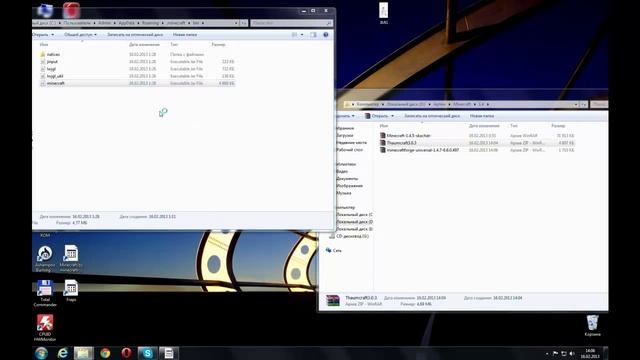Open the 'Открыть' dropdown in the right Explorer window
Viewport: 640px width, 360px height.
pos(380,116)
